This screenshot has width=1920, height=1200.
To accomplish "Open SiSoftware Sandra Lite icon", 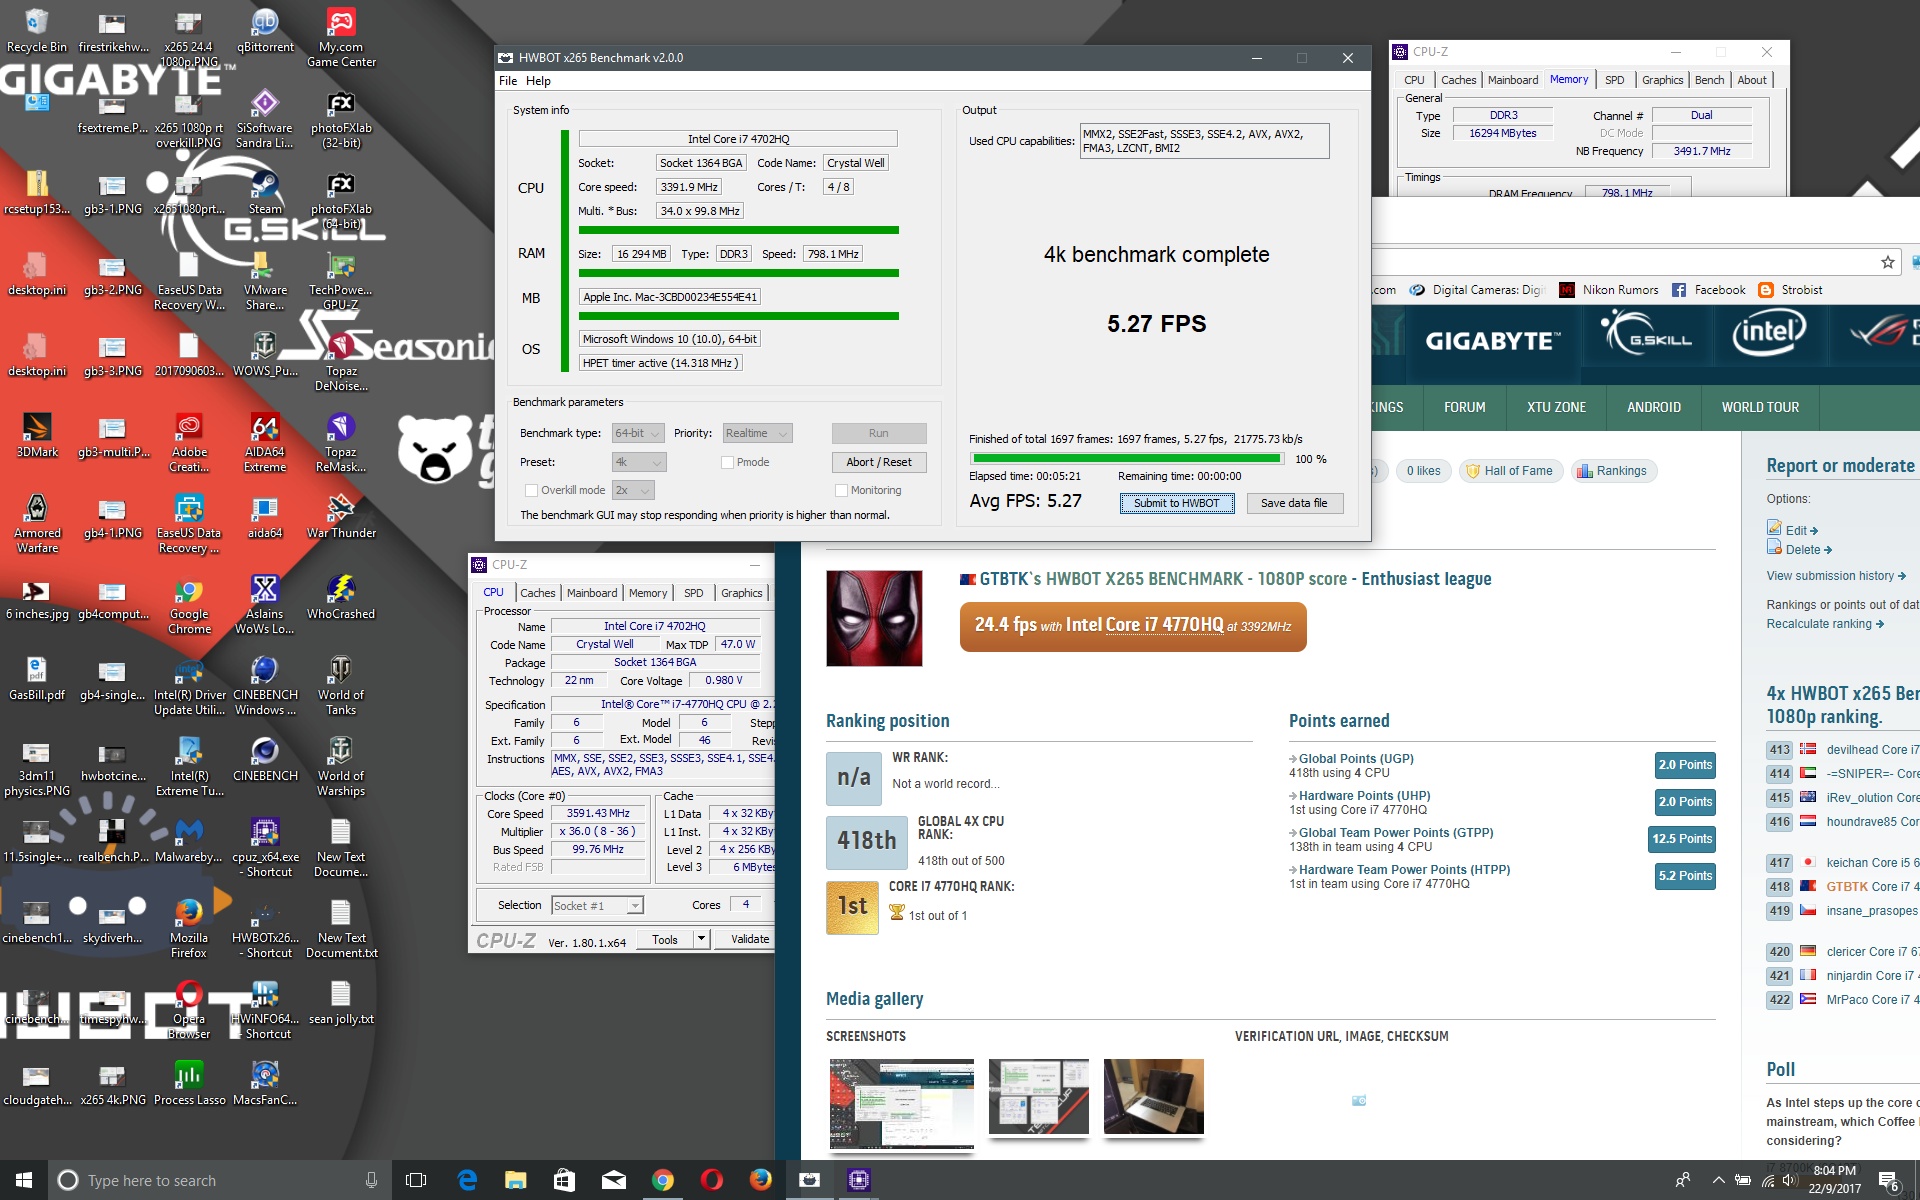I will point(265,120).
